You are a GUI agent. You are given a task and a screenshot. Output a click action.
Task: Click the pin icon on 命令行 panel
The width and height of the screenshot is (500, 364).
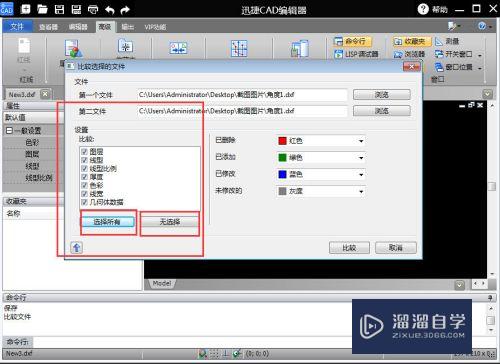(x=490, y=297)
